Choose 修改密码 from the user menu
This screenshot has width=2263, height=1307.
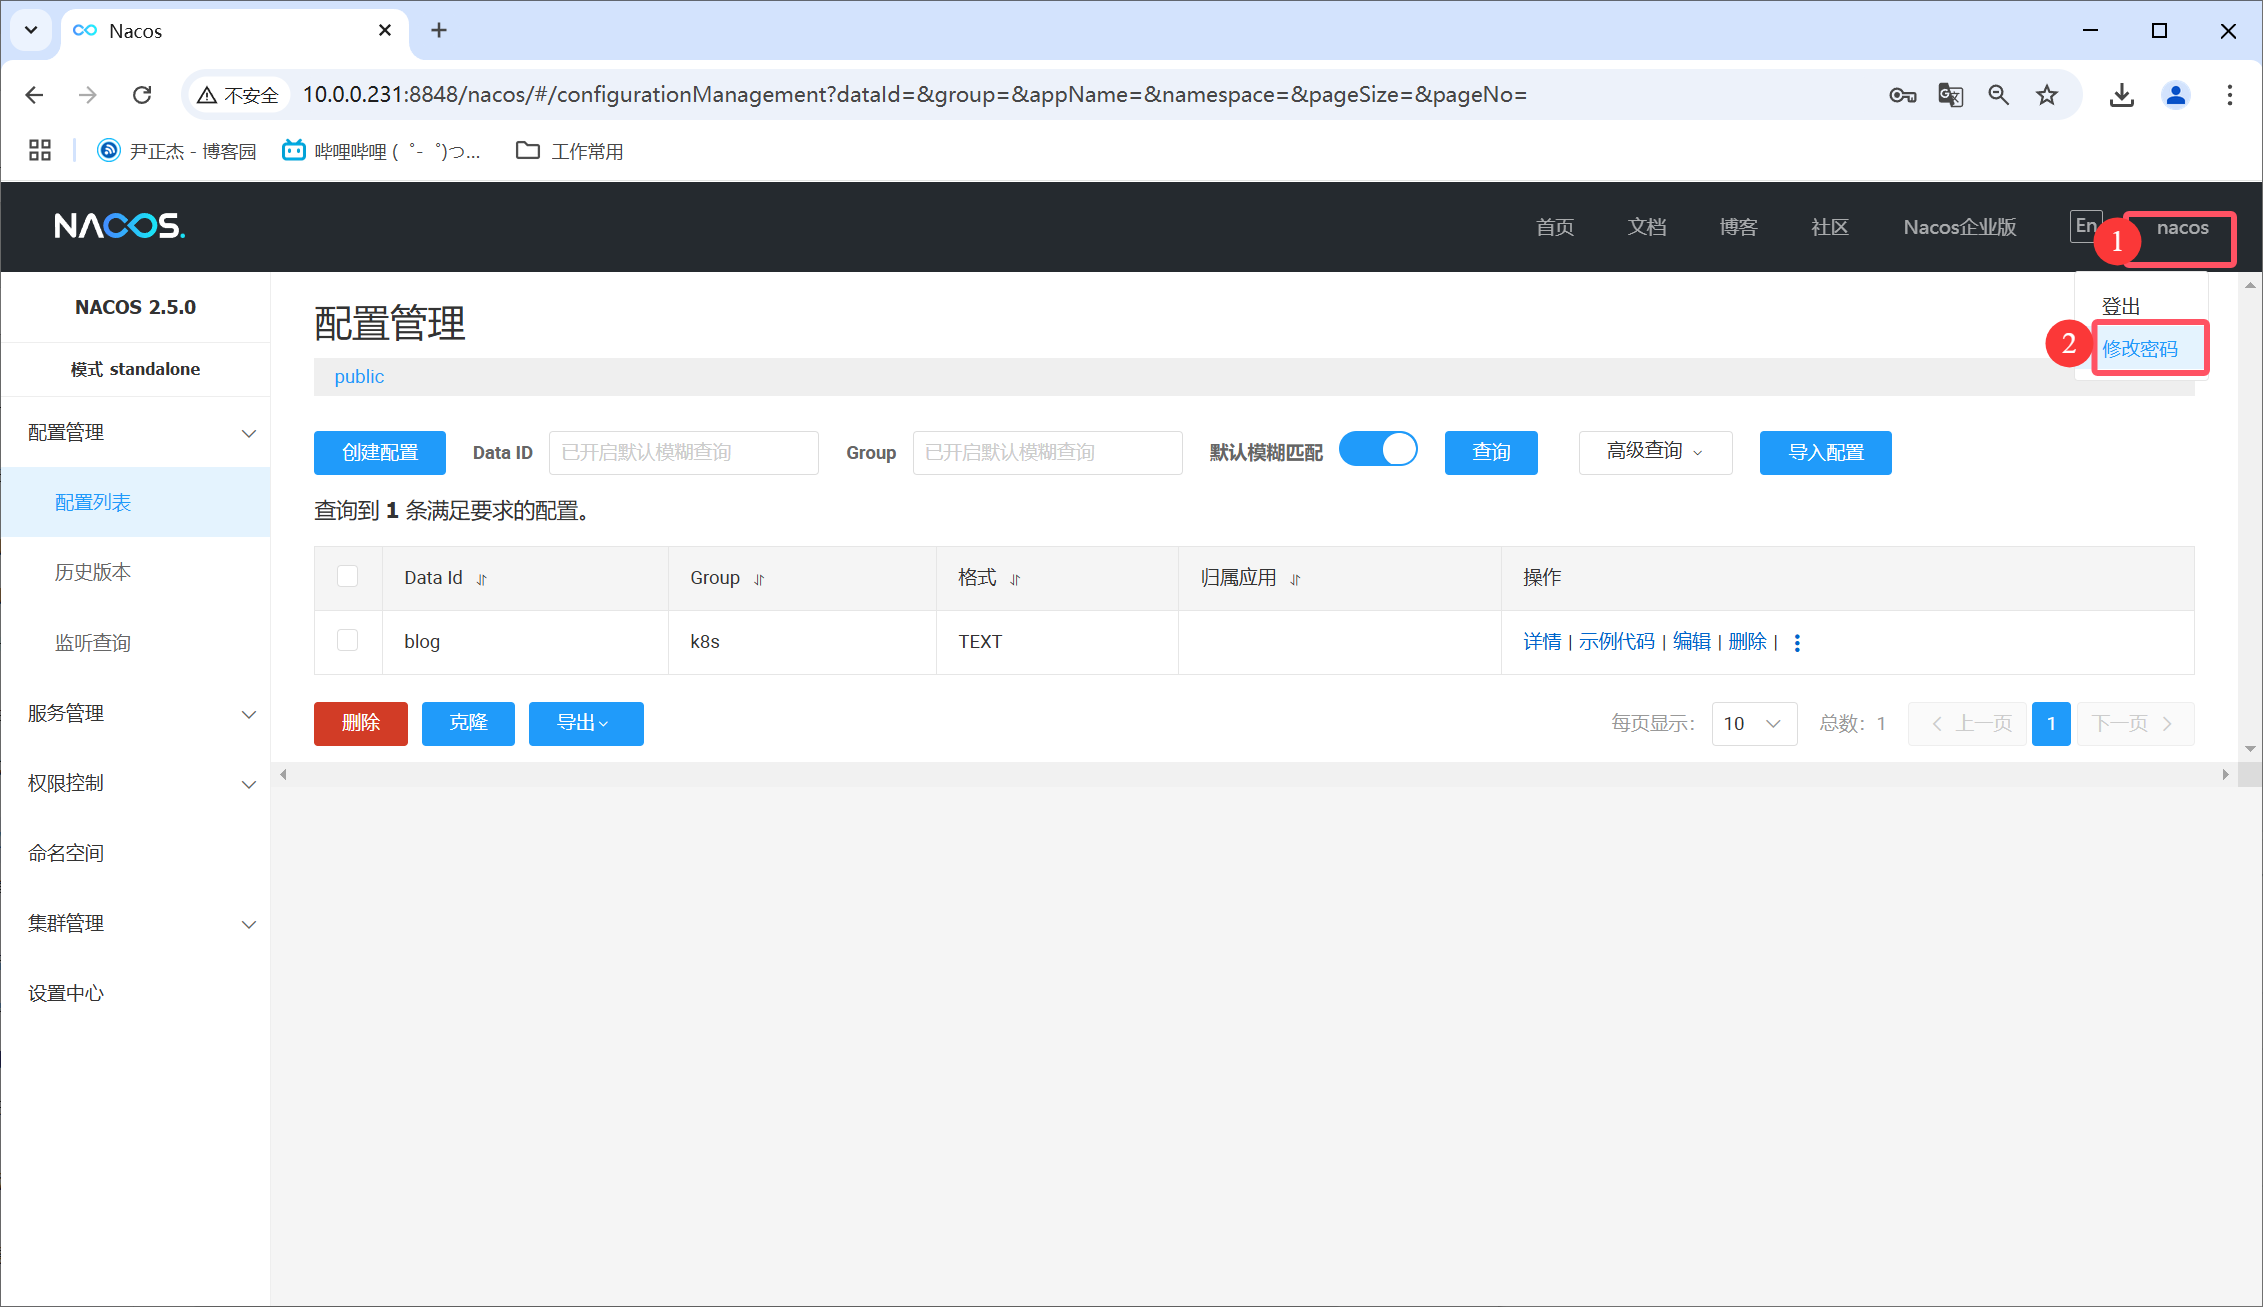tap(2140, 348)
